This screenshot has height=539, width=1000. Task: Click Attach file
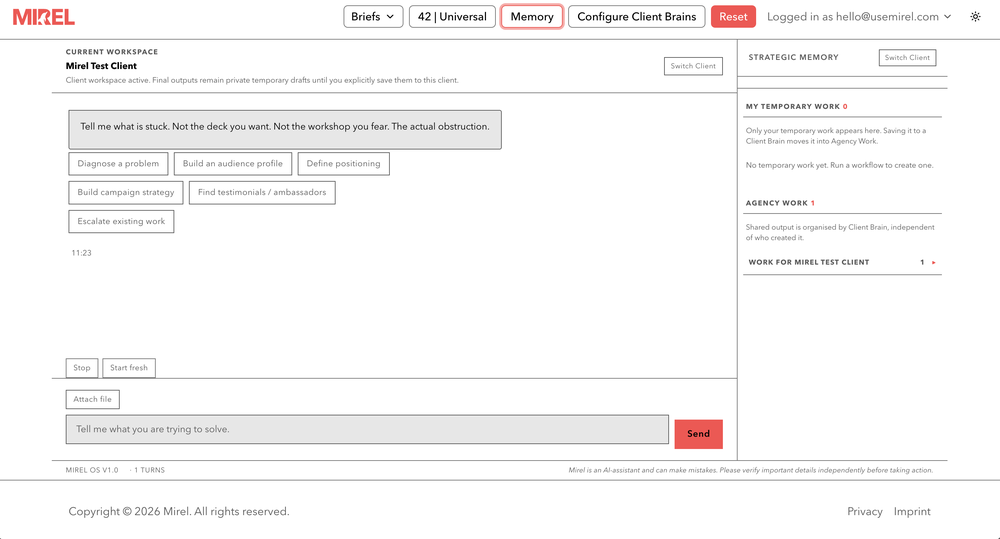(92, 399)
